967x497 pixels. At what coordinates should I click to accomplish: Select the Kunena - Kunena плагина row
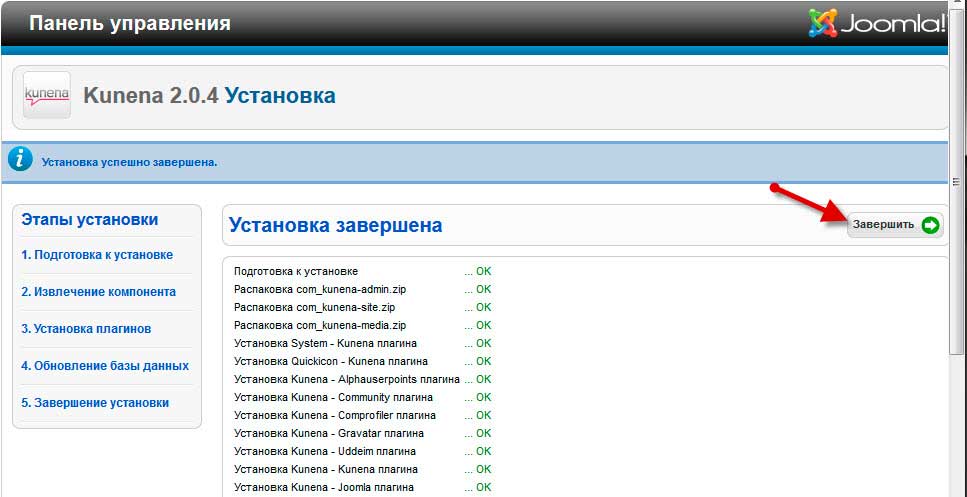click(363, 469)
